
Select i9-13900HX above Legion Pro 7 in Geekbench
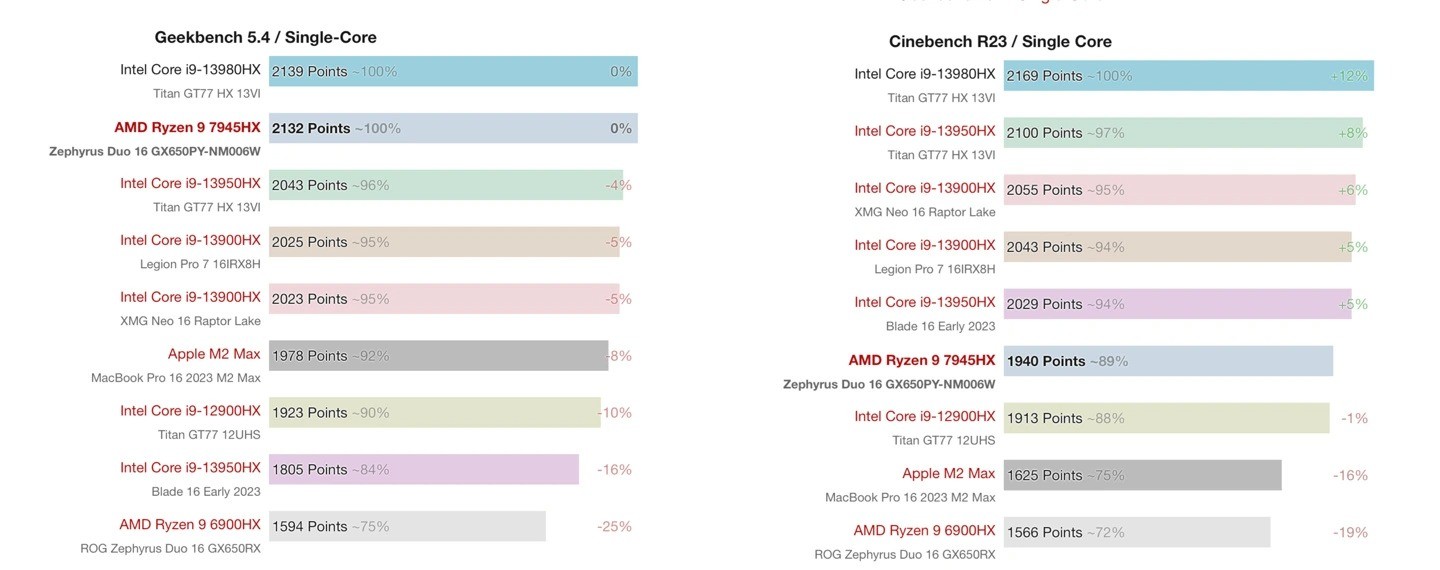pyautogui.click(x=190, y=241)
